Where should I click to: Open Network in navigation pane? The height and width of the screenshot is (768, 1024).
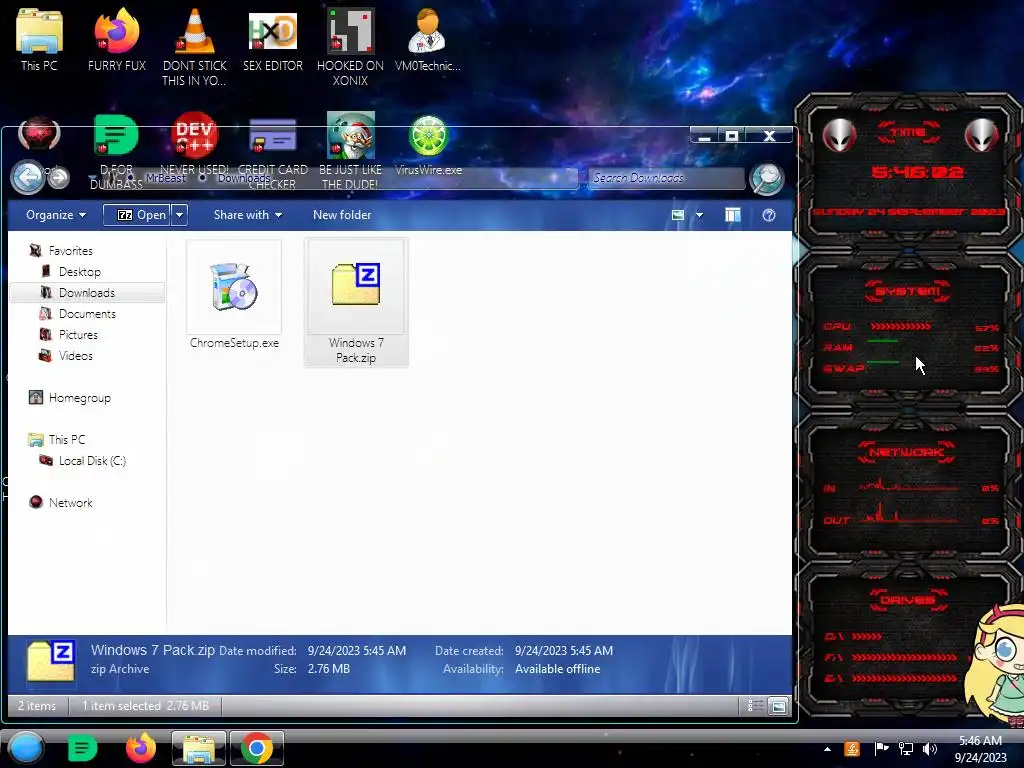coord(71,502)
